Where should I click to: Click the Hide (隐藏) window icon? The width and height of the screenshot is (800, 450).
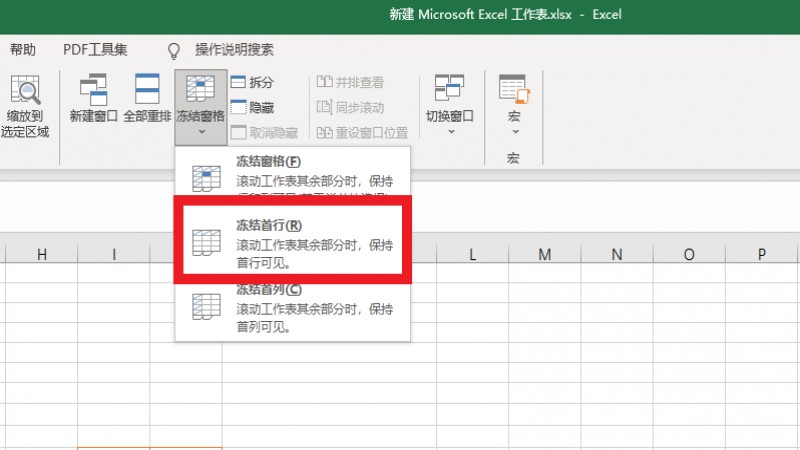point(239,107)
